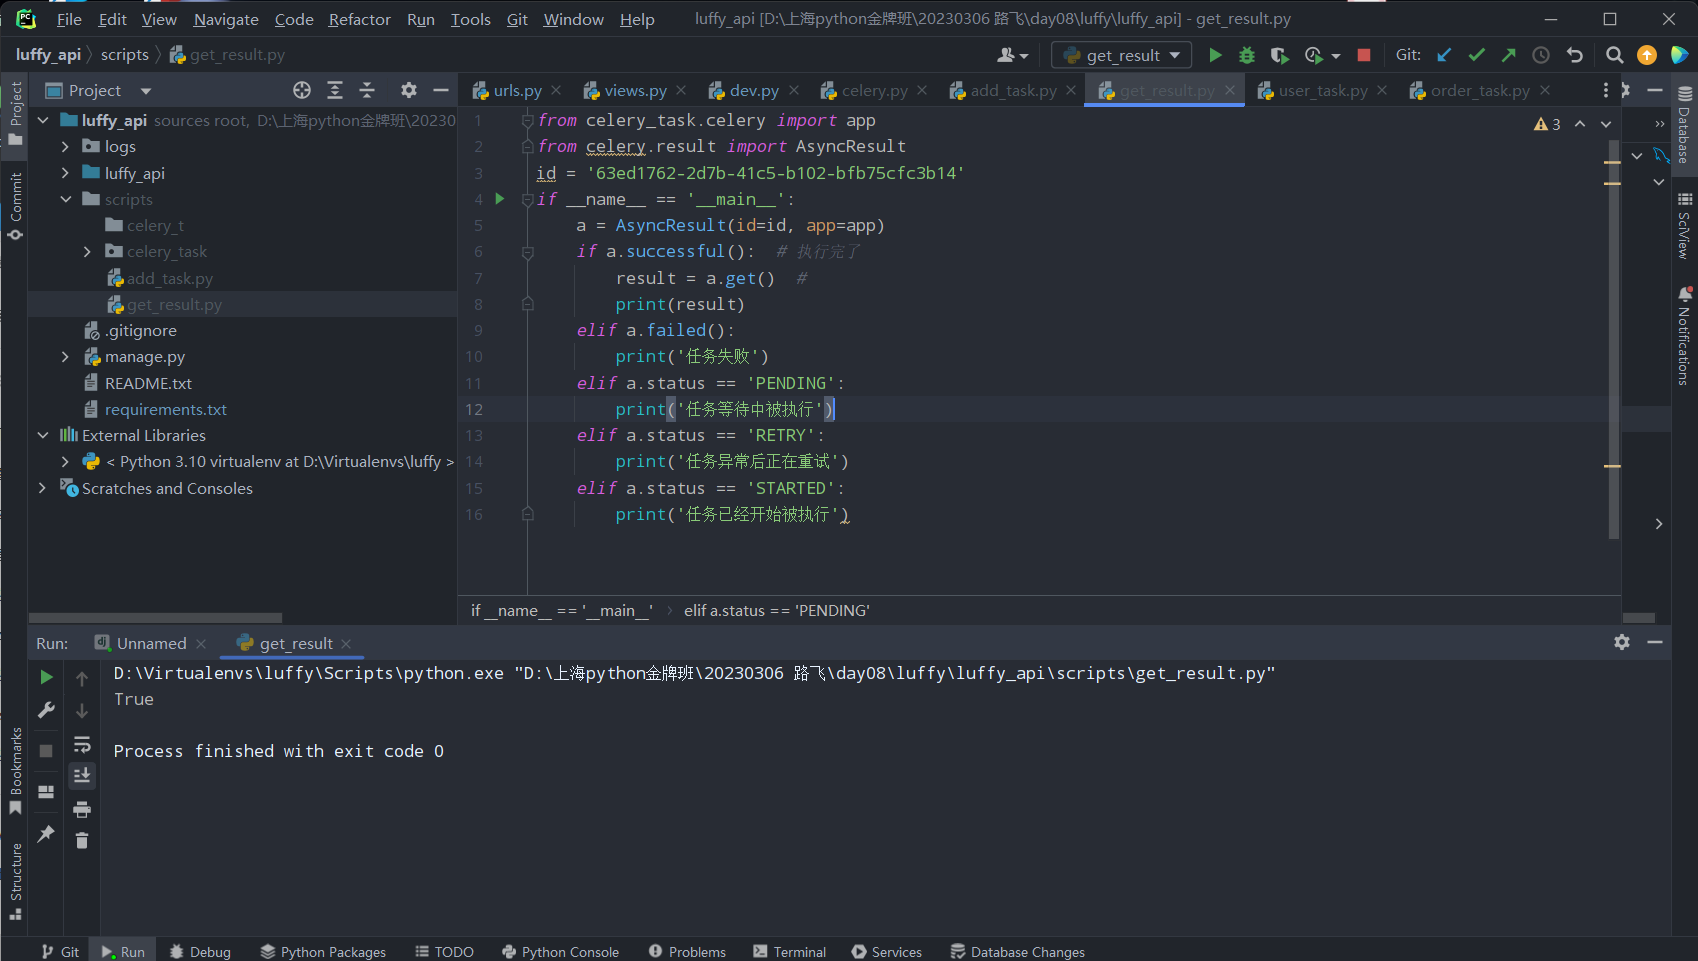Image resolution: width=1698 pixels, height=961 pixels.
Task: Open the TODO tool window
Action: 444,951
